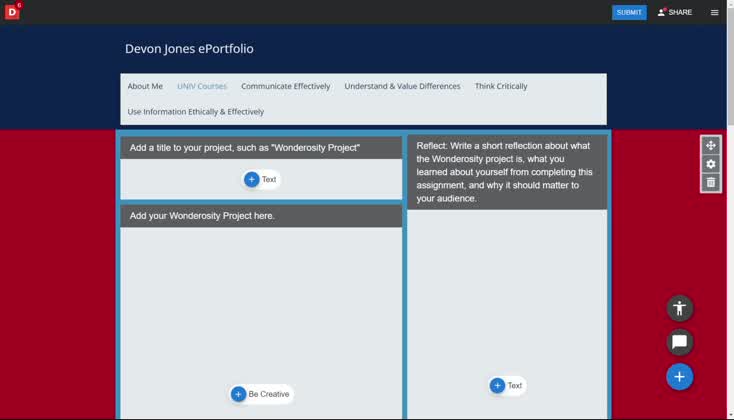Click the 'Add a title to your project' prompt

[x=261, y=148]
